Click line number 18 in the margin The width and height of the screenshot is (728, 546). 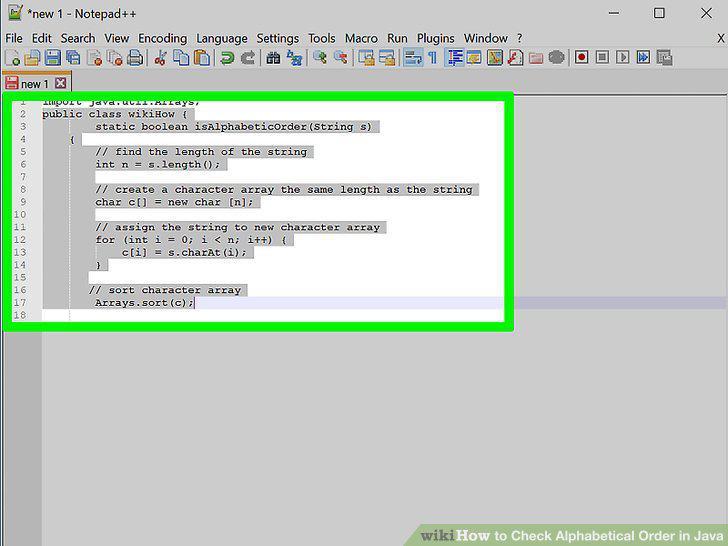20,315
